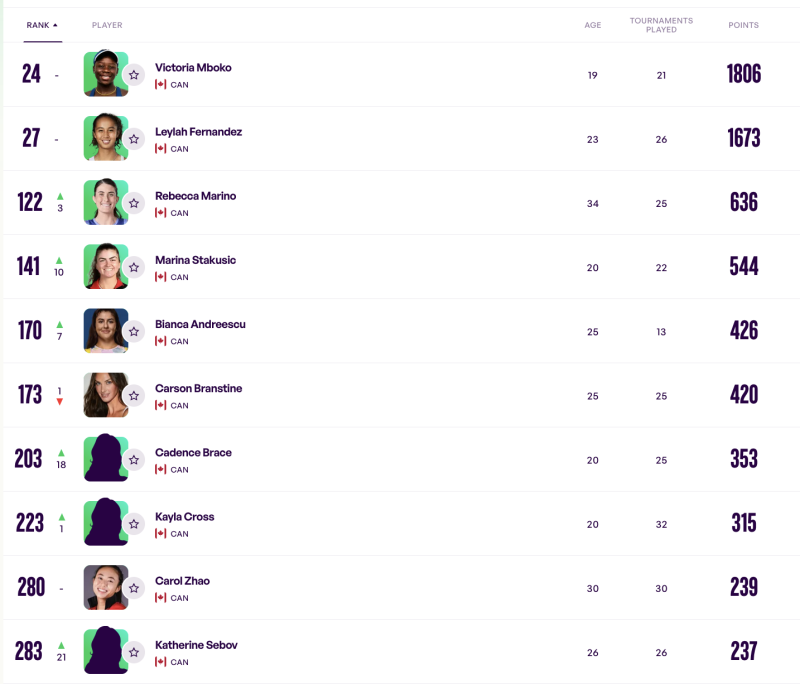The height and width of the screenshot is (684, 800).
Task: Open Leylah Fernandez player profile link
Action: coord(198,132)
